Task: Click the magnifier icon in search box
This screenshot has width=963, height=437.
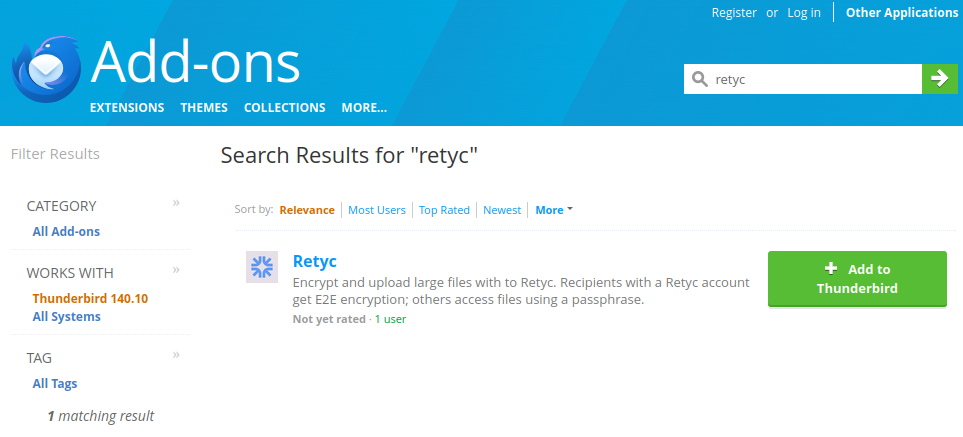Action: click(700, 79)
